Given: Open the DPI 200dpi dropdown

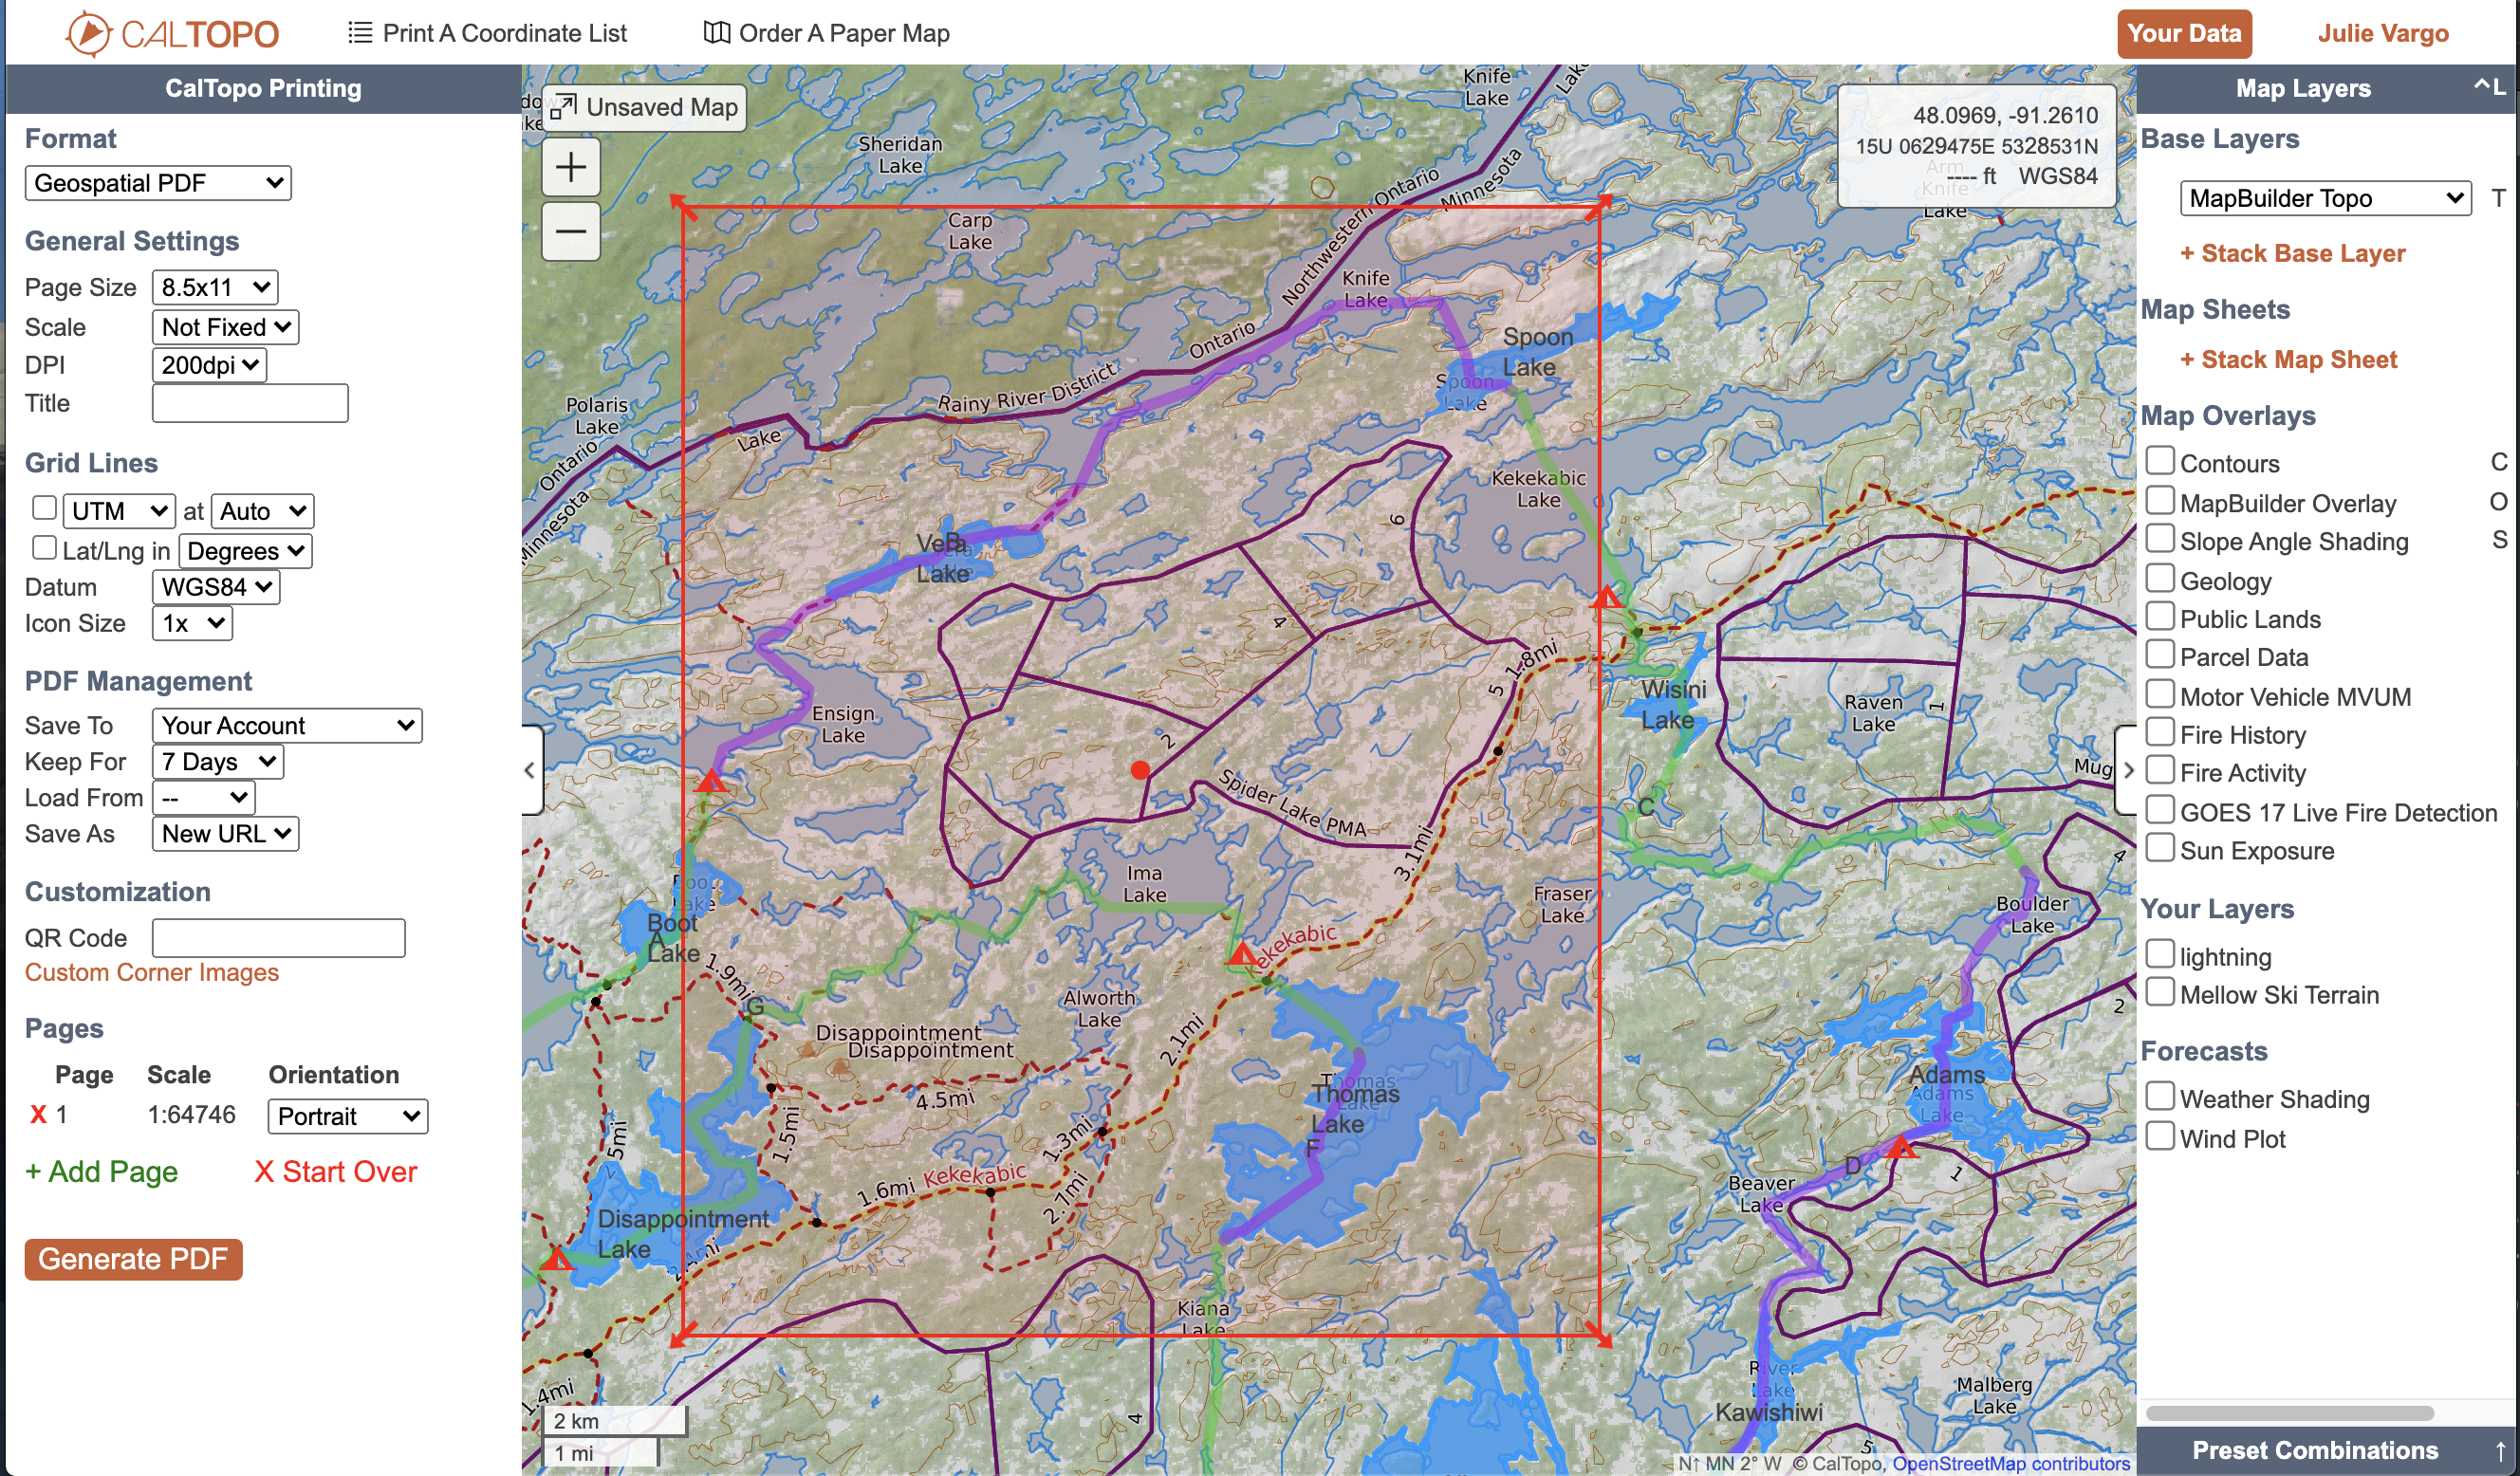Looking at the screenshot, I should click(210, 365).
